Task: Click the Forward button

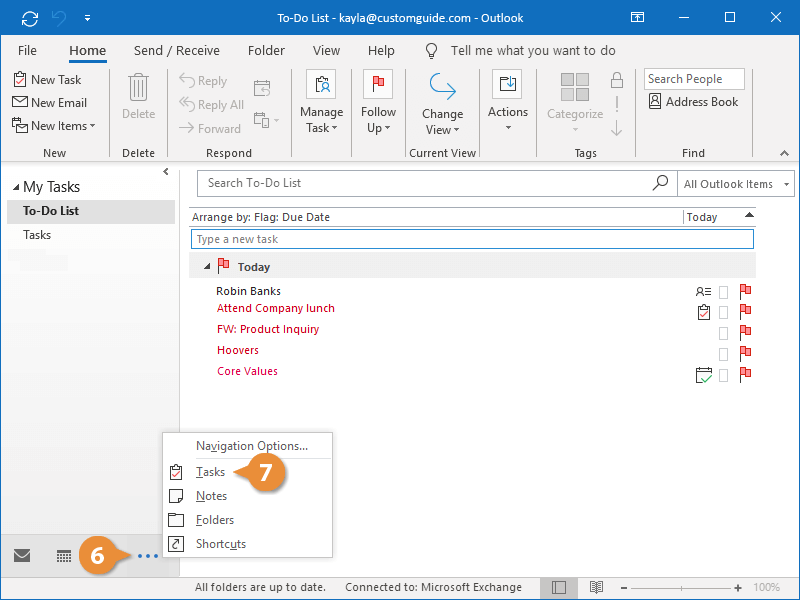Action: pyautogui.click(x=210, y=128)
